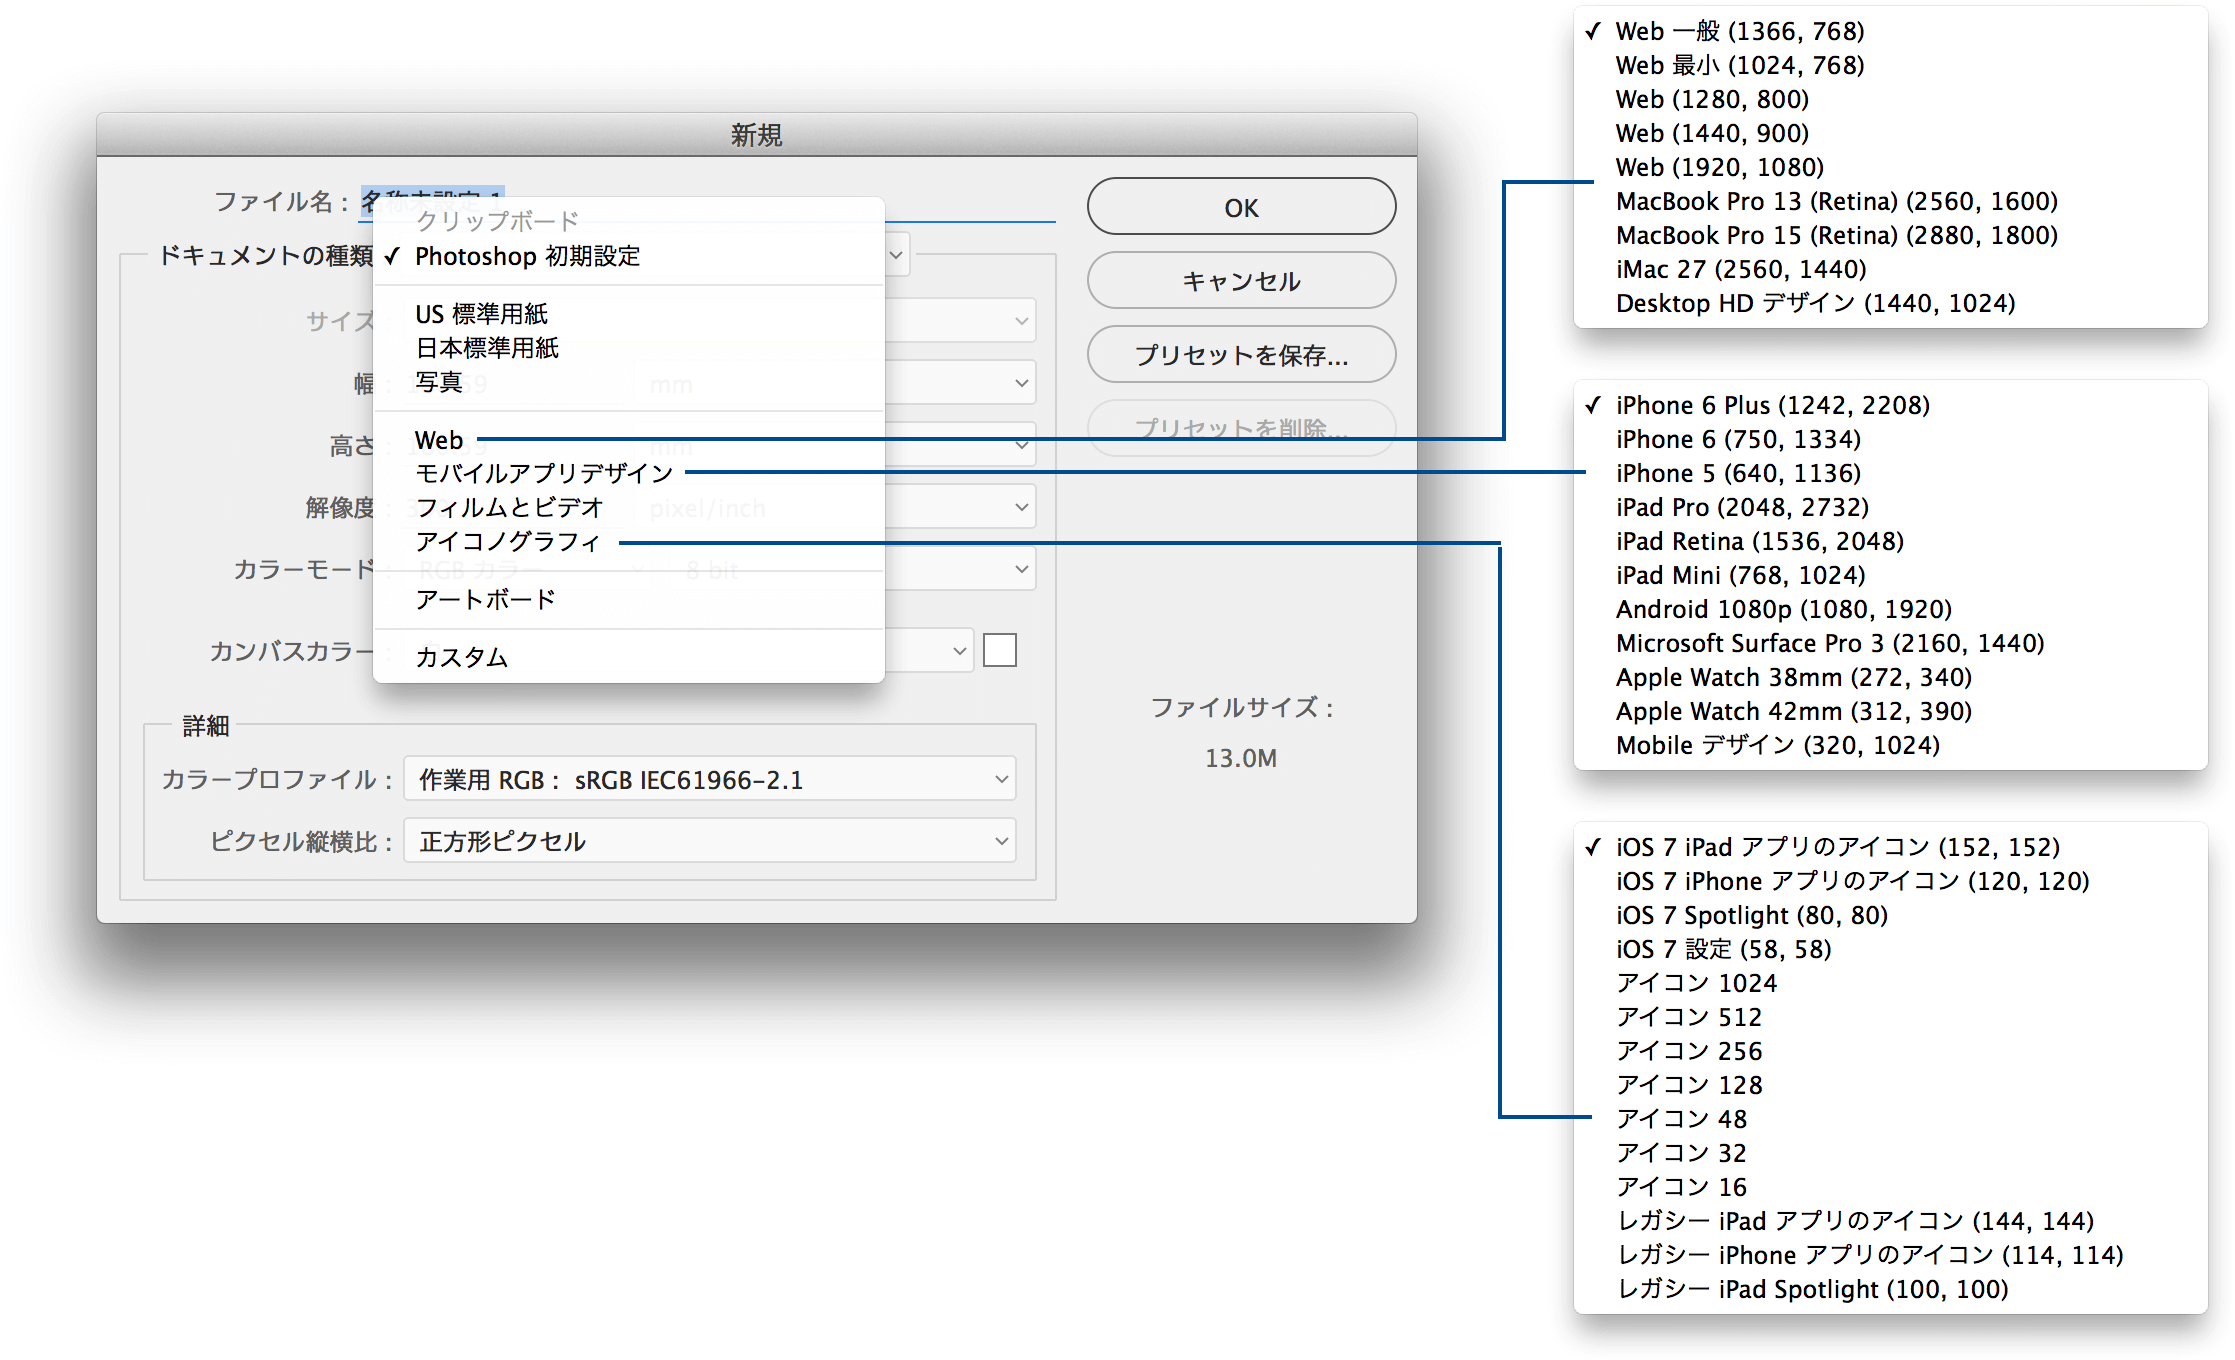The image size is (2235, 1360).
Task: Click the OK button
Action: pos(1241,207)
